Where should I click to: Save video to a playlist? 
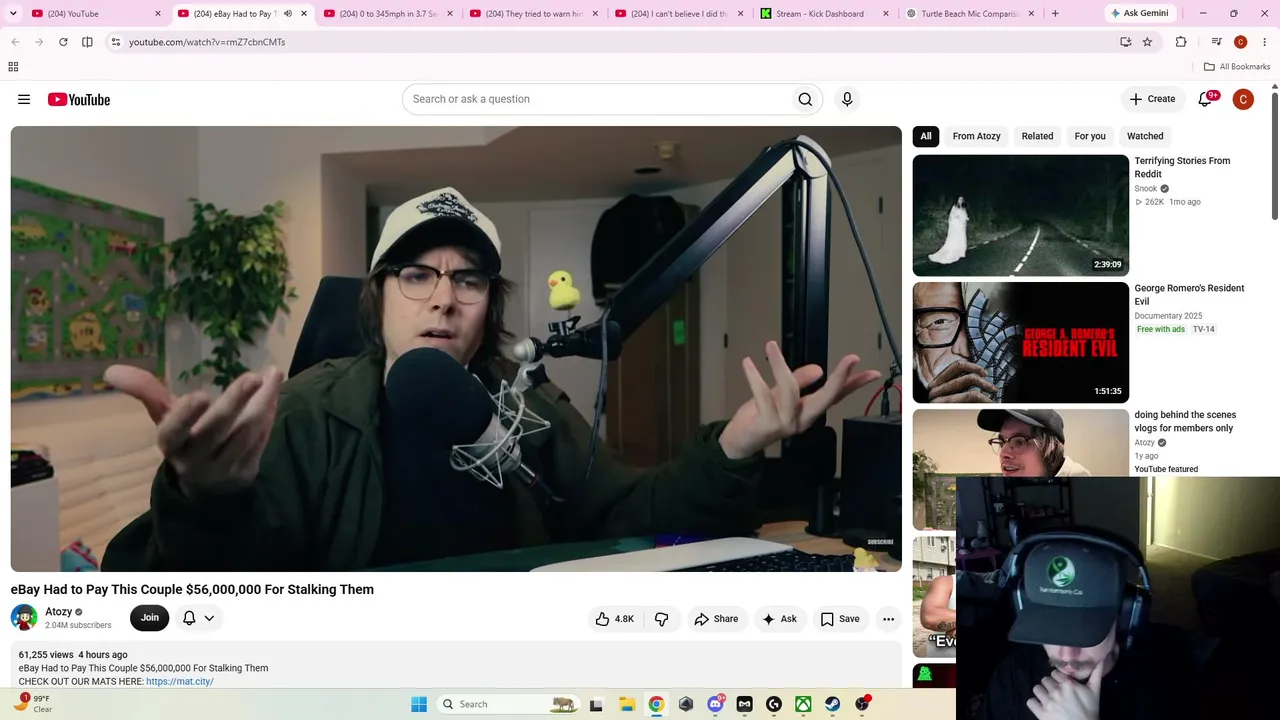[840, 619]
